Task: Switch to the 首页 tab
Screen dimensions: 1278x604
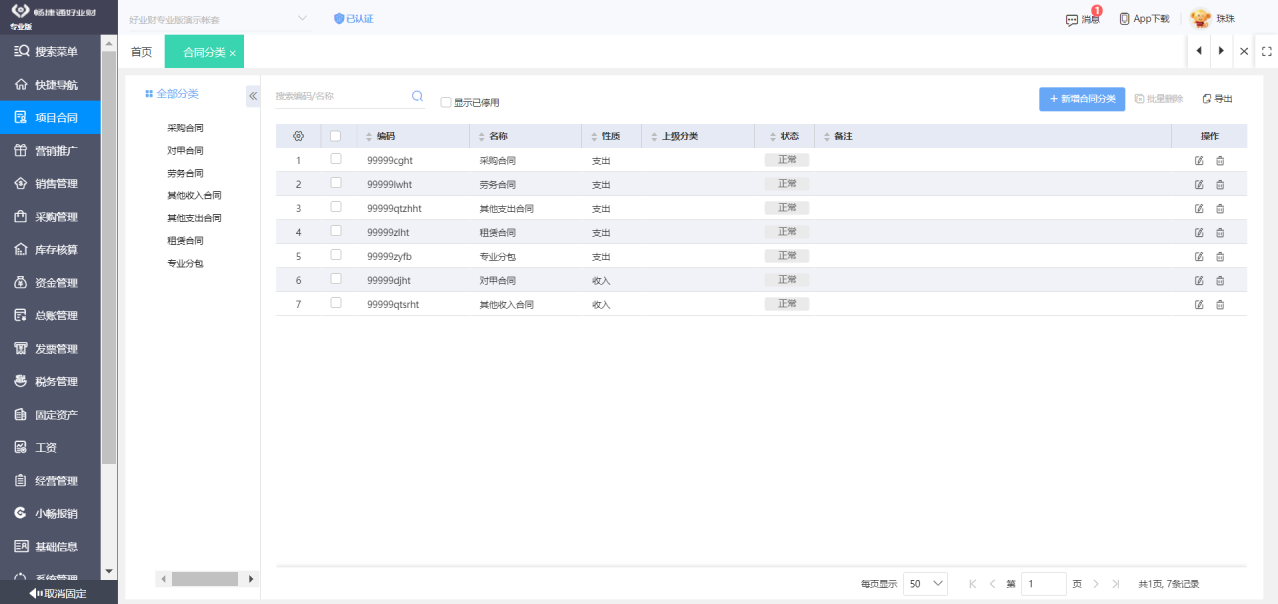Action: coord(142,52)
